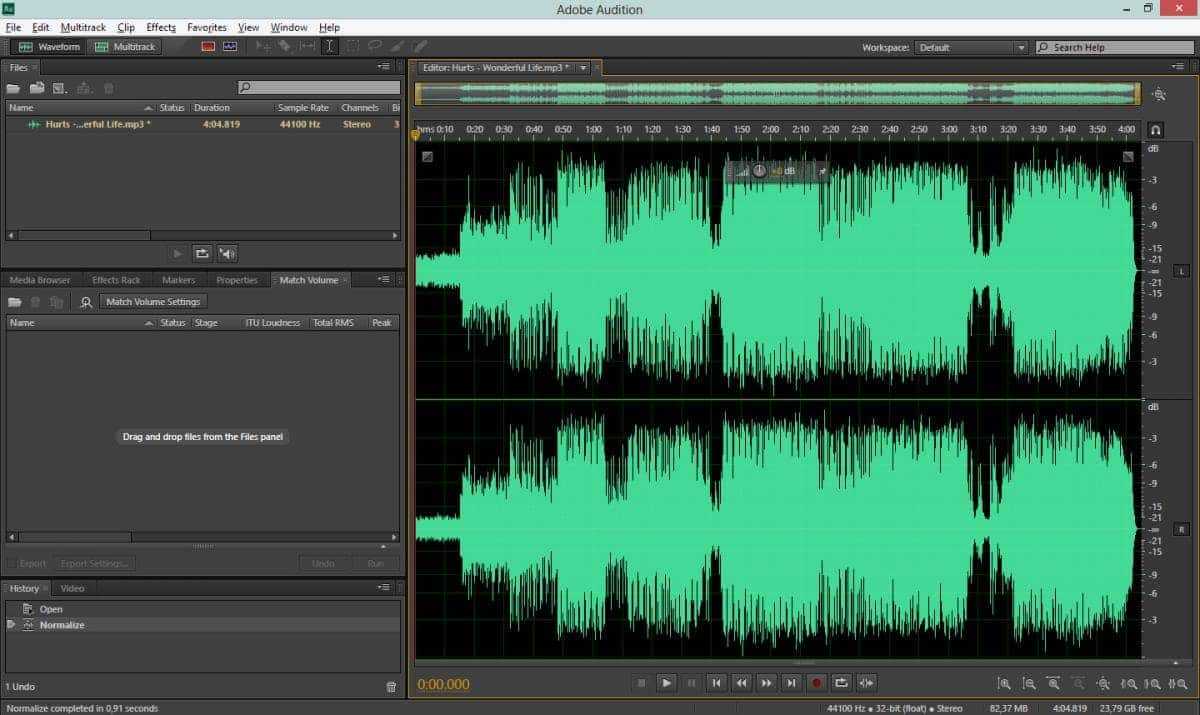Screen dimensions: 1200x715
Task: Toggle the left channel L button
Action: pos(1180,271)
